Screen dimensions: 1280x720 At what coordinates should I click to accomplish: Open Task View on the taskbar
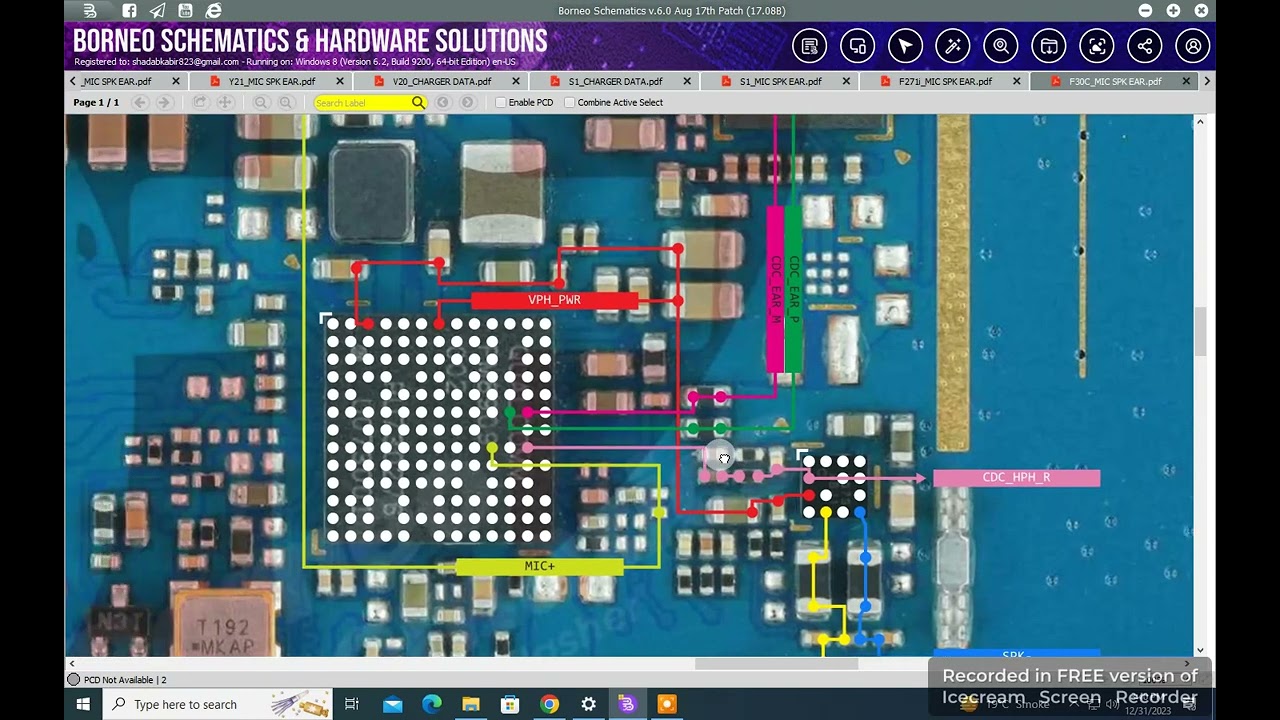[352, 705]
